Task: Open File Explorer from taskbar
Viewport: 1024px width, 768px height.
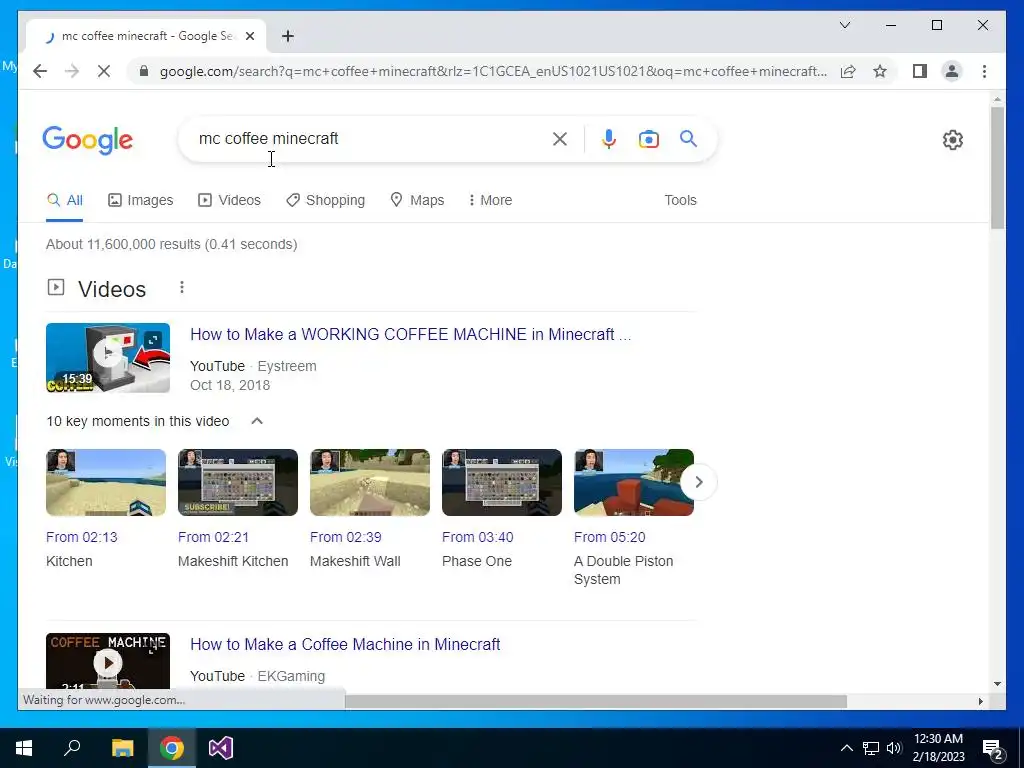Action: tap(122, 748)
